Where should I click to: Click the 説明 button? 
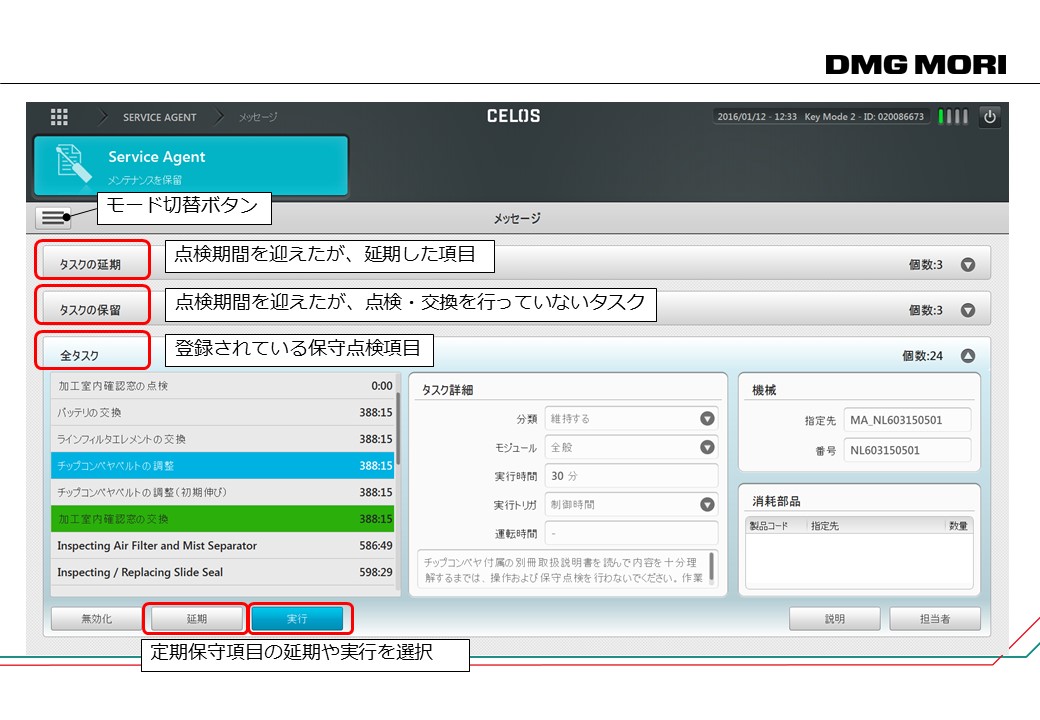click(x=834, y=619)
